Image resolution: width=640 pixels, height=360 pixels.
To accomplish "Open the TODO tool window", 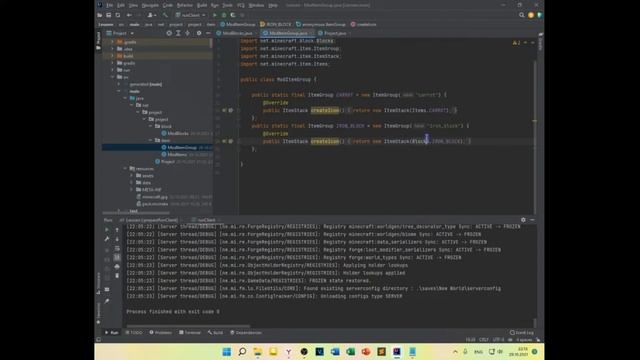I will pos(134,333).
